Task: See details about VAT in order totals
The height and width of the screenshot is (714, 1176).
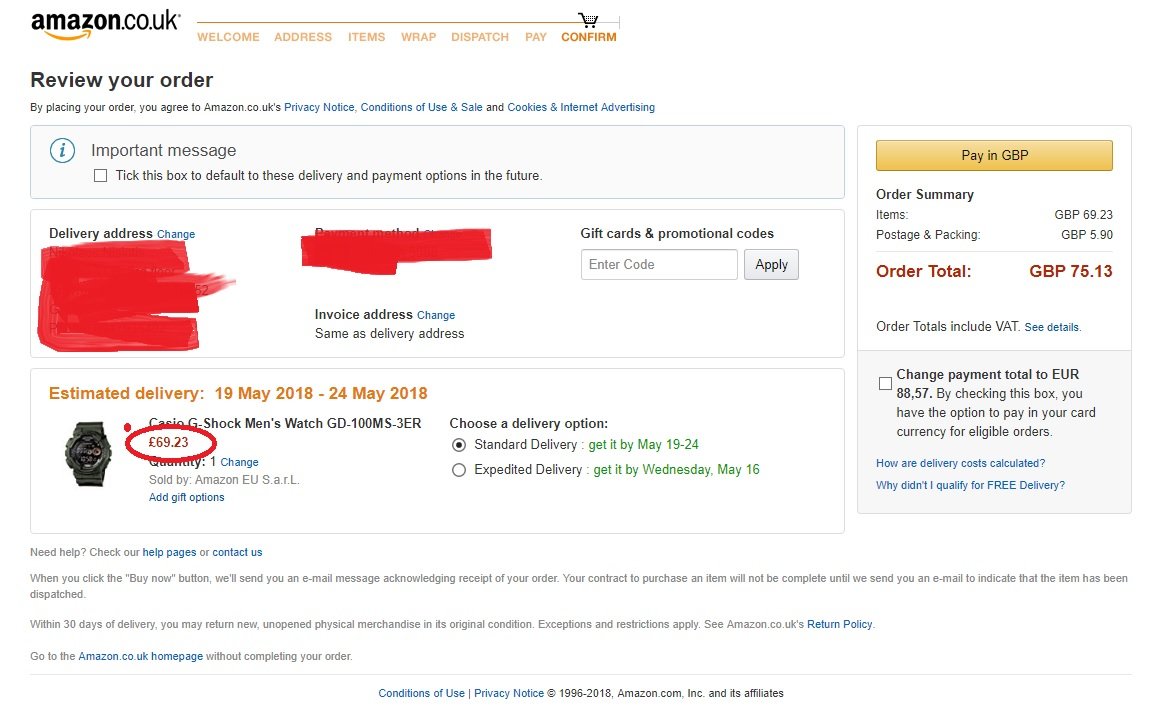Action: [x=1052, y=327]
